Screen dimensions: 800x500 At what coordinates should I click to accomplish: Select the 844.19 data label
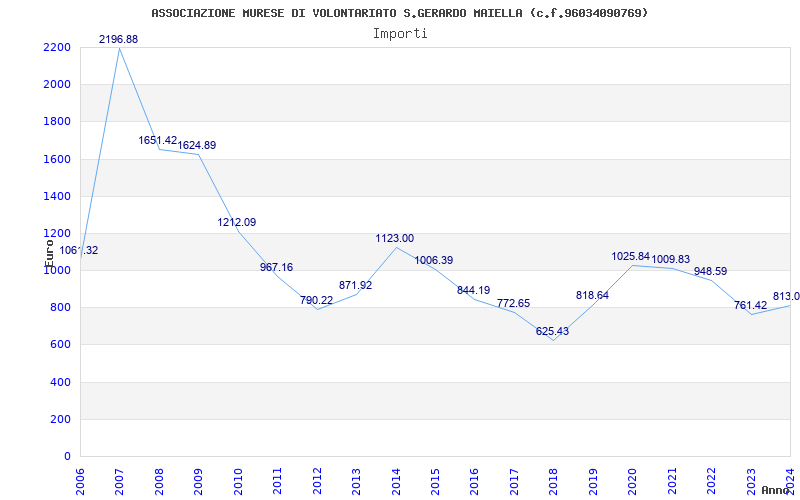[473, 290]
